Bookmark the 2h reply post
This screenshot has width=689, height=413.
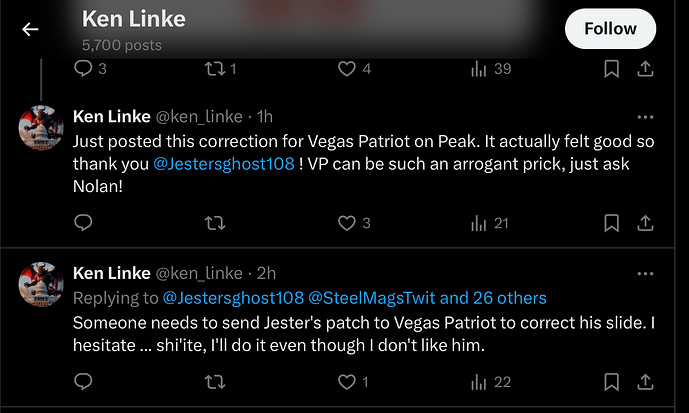pos(612,382)
